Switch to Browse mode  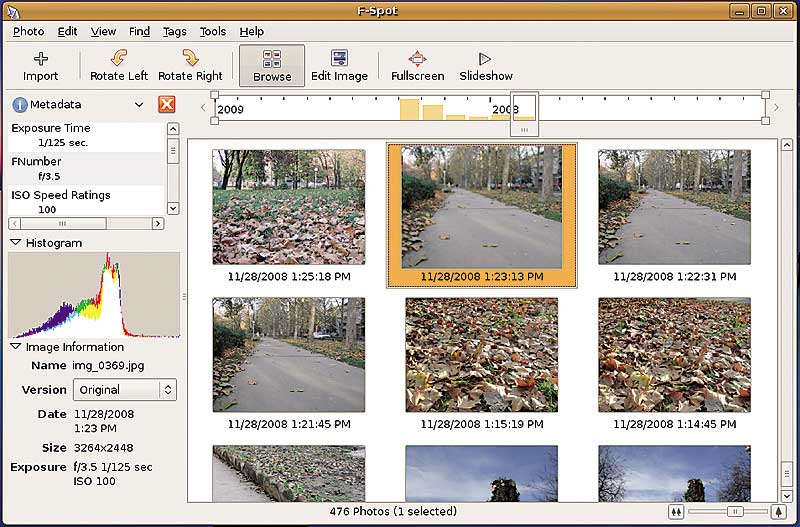coord(272,66)
